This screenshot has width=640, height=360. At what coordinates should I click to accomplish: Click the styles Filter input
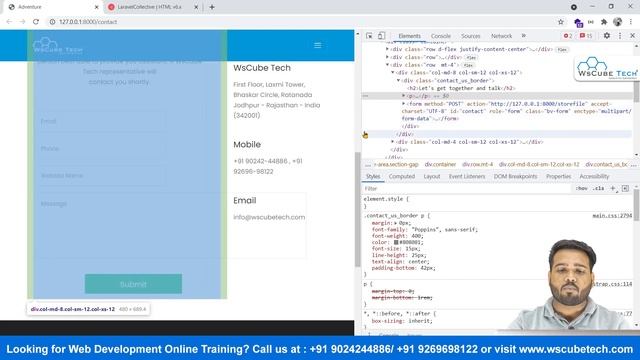pos(465,189)
